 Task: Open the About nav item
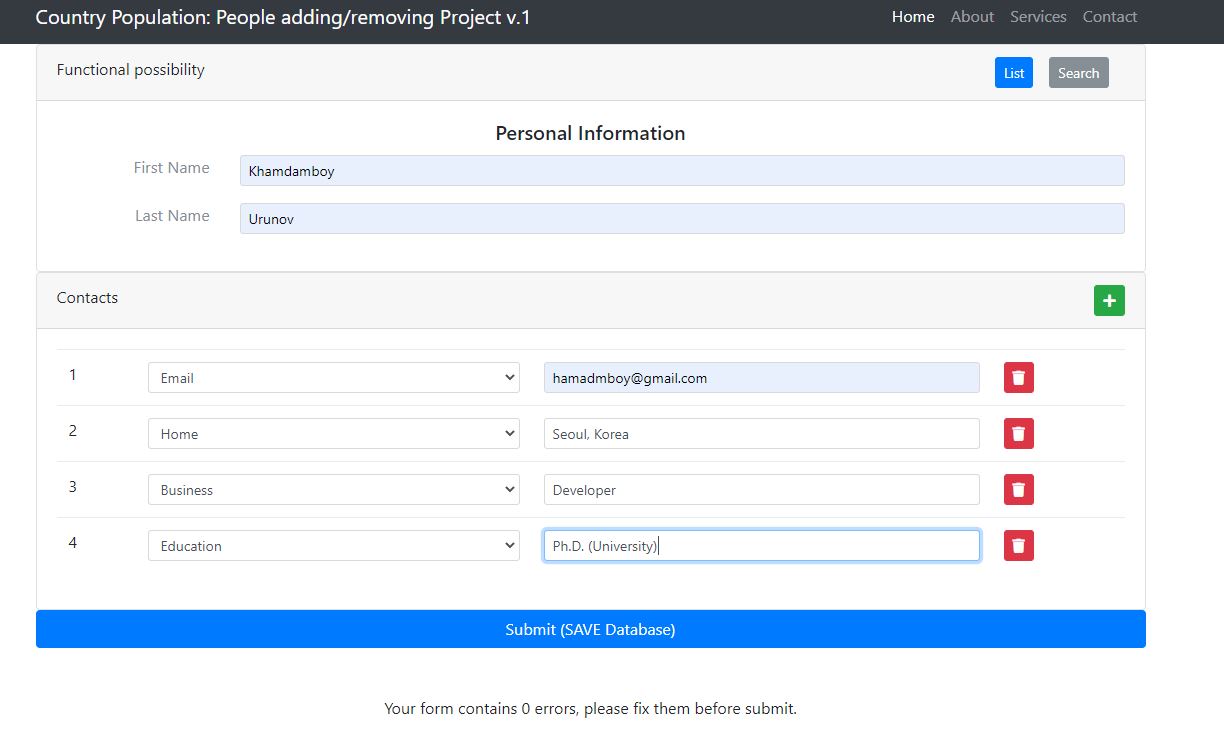tap(972, 17)
